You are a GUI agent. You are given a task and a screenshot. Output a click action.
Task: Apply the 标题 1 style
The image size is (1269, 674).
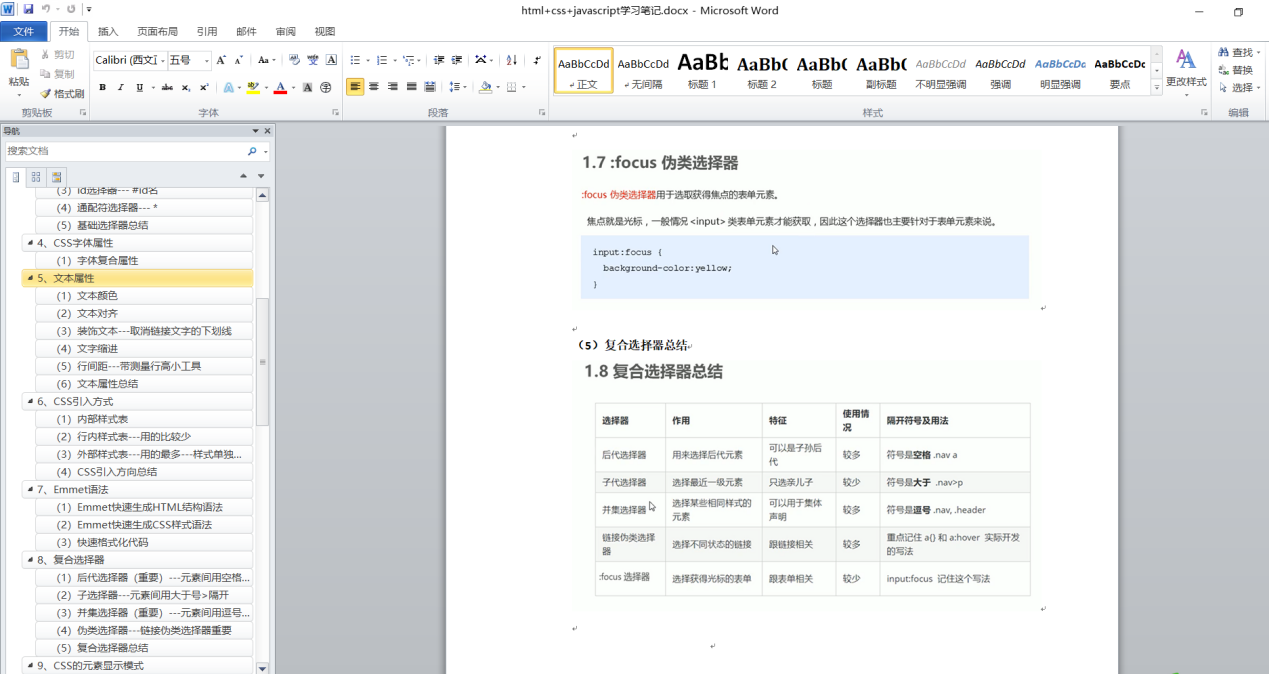click(702, 72)
